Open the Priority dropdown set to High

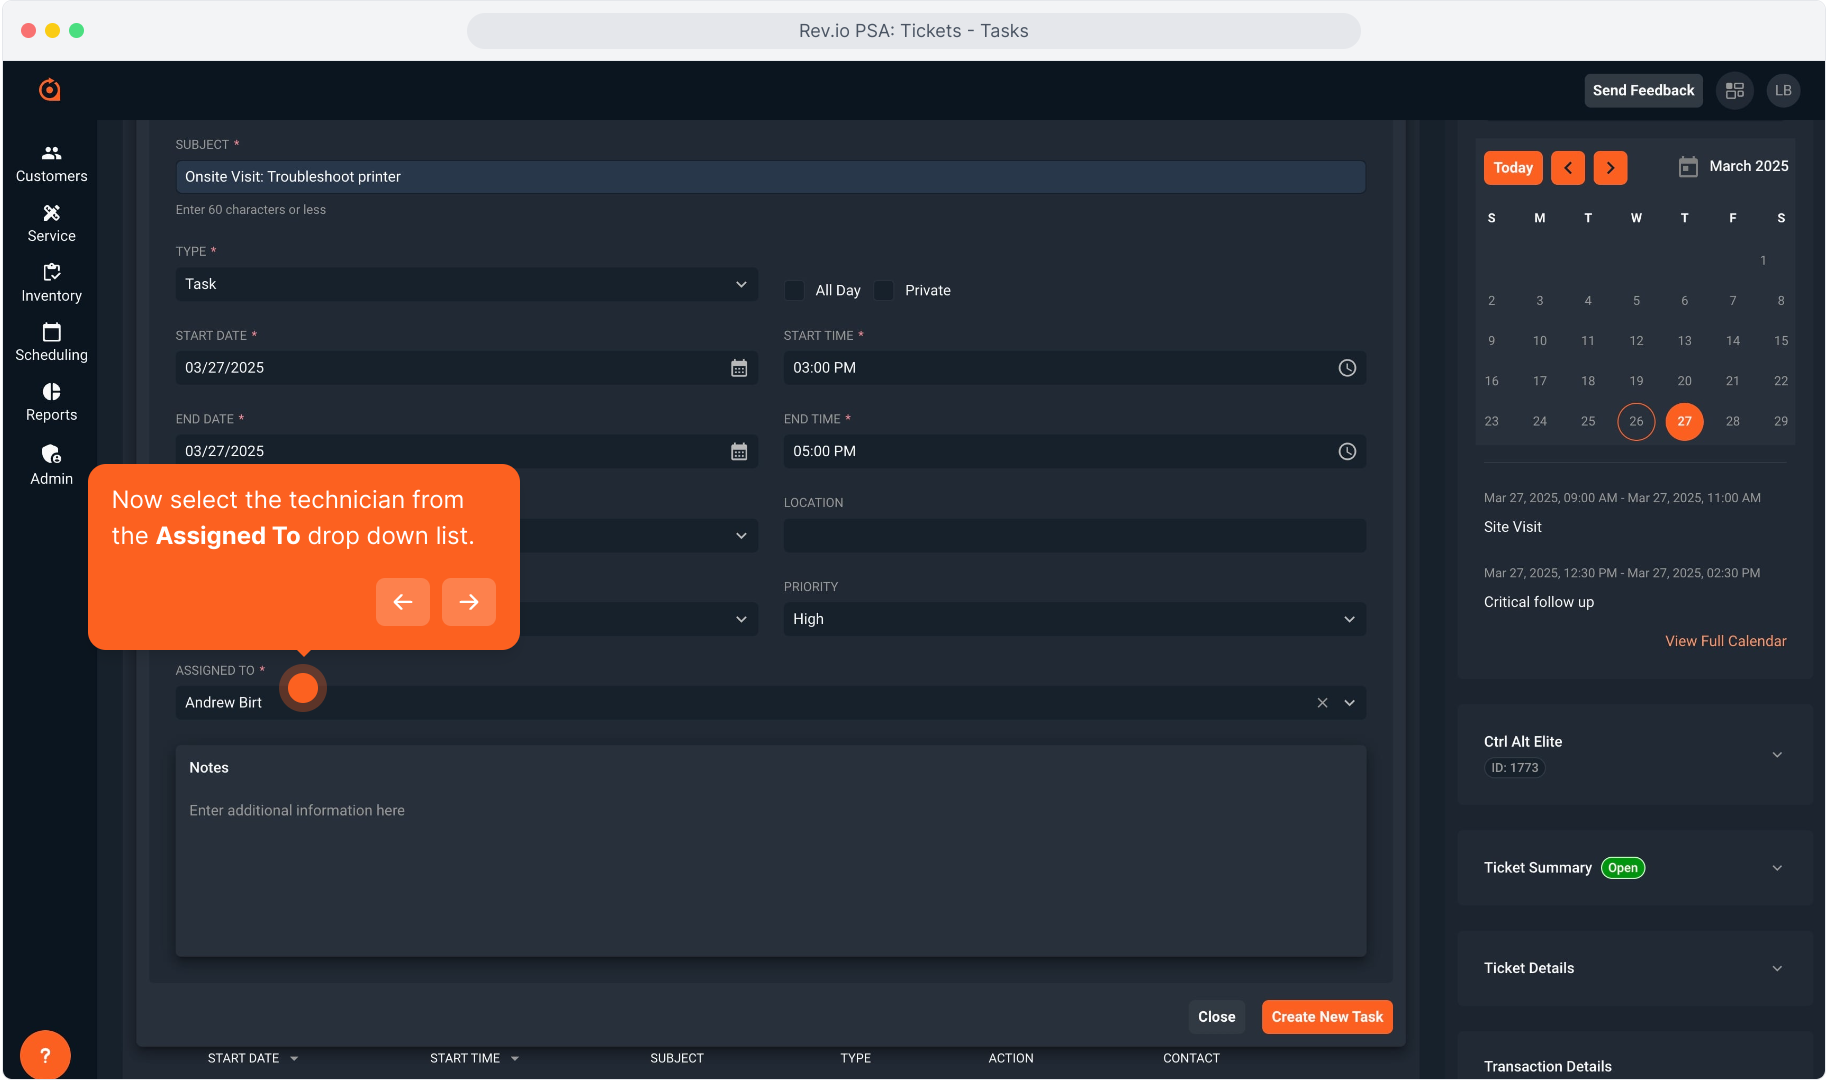click(x=1074, y=620)
